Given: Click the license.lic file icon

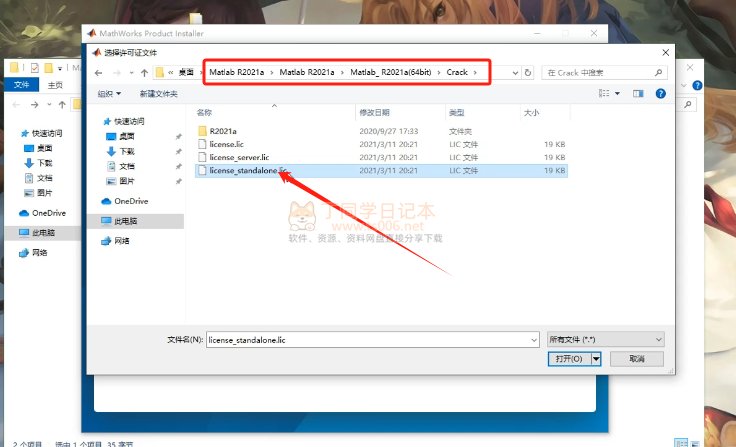Looking at the screenshot, I should coord(202,144).
